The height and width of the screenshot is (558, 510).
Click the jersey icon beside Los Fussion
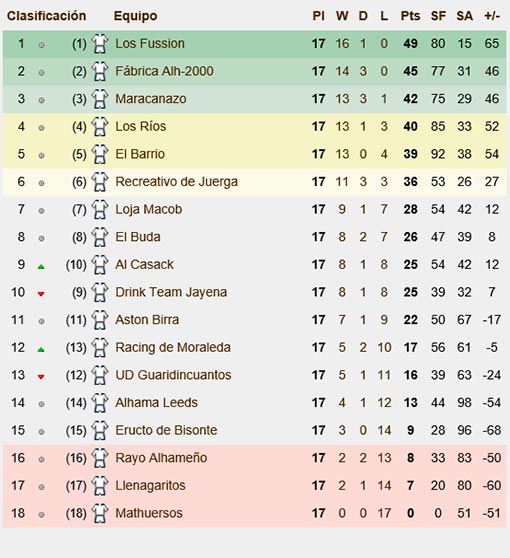(x=100, y=44)
